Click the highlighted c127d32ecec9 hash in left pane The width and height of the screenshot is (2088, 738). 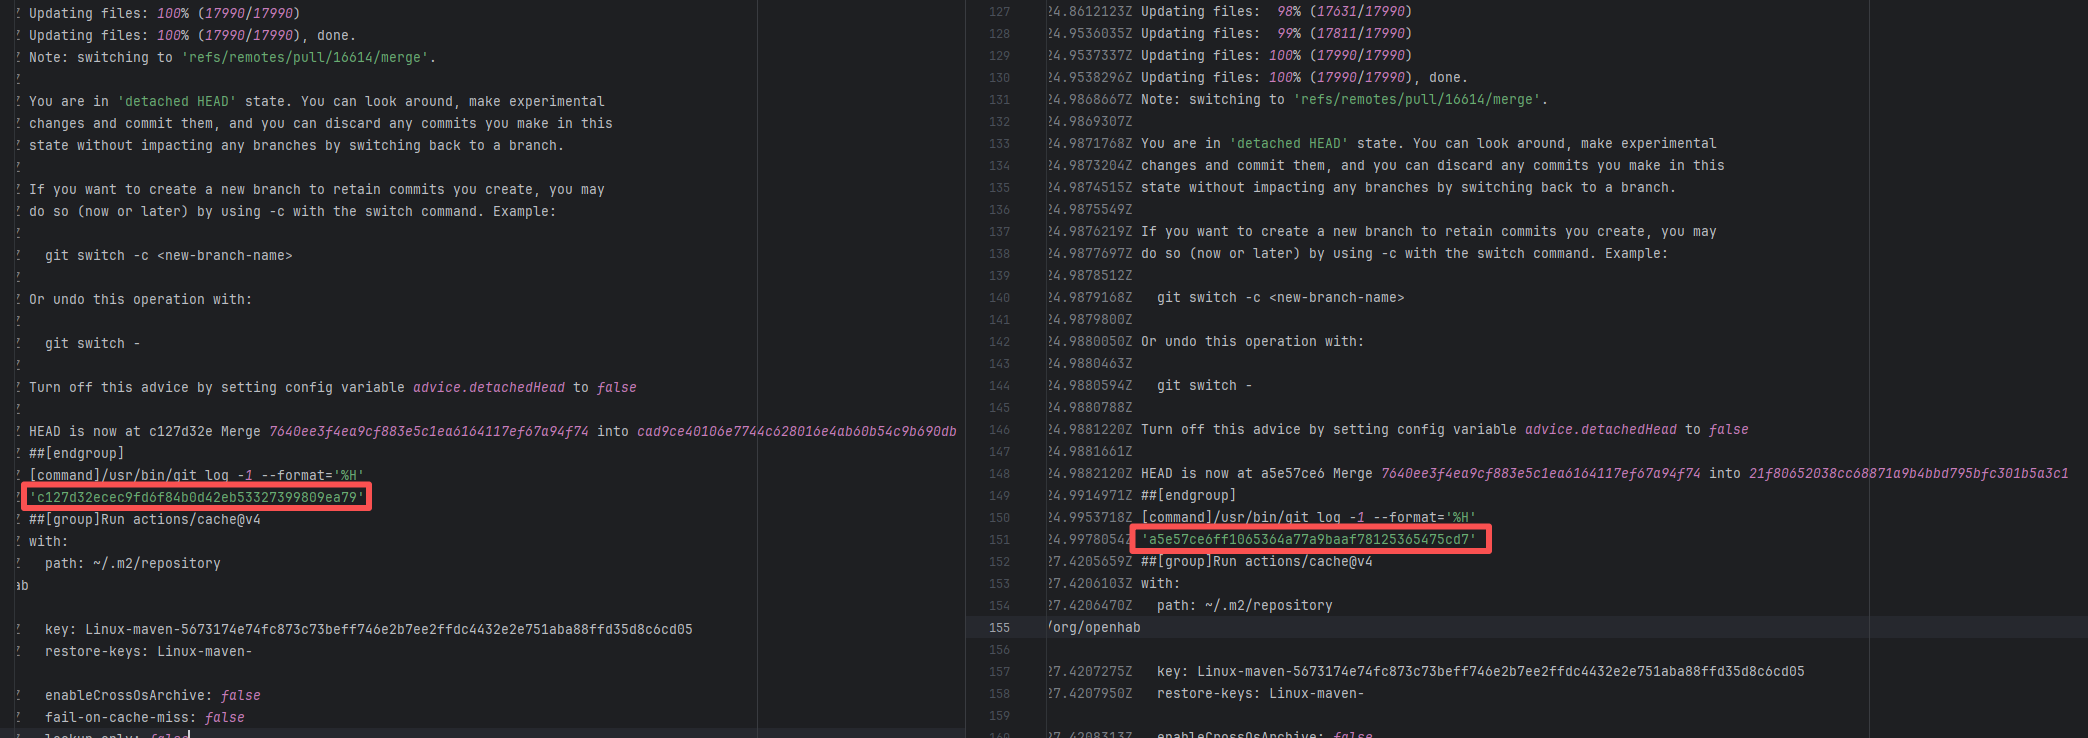click(196, 497)
